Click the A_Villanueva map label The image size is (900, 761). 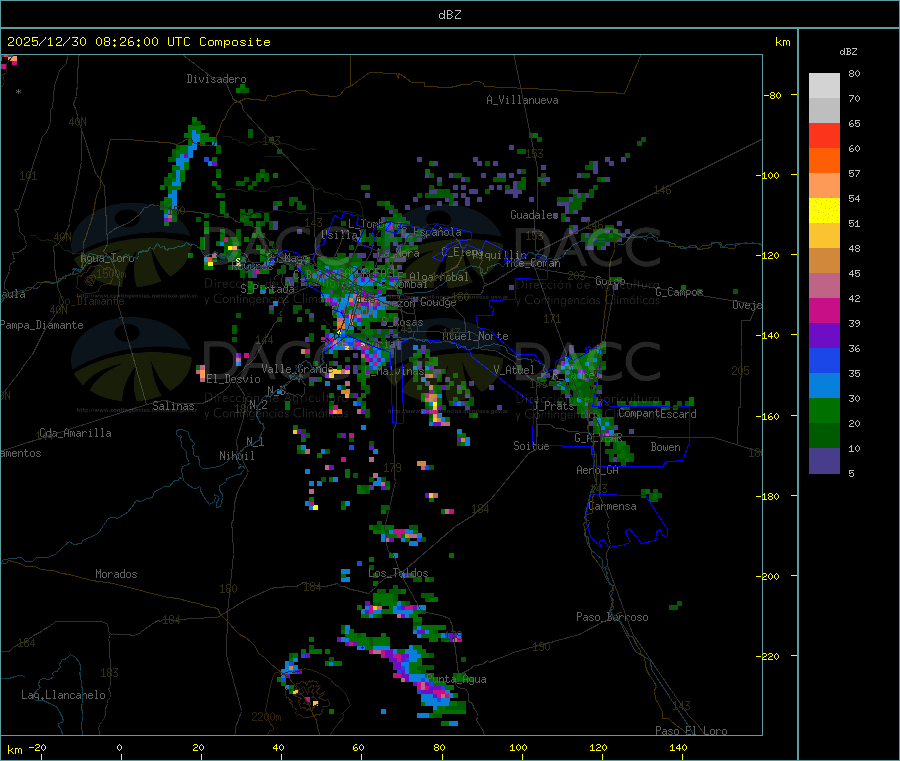coord(522,100)
